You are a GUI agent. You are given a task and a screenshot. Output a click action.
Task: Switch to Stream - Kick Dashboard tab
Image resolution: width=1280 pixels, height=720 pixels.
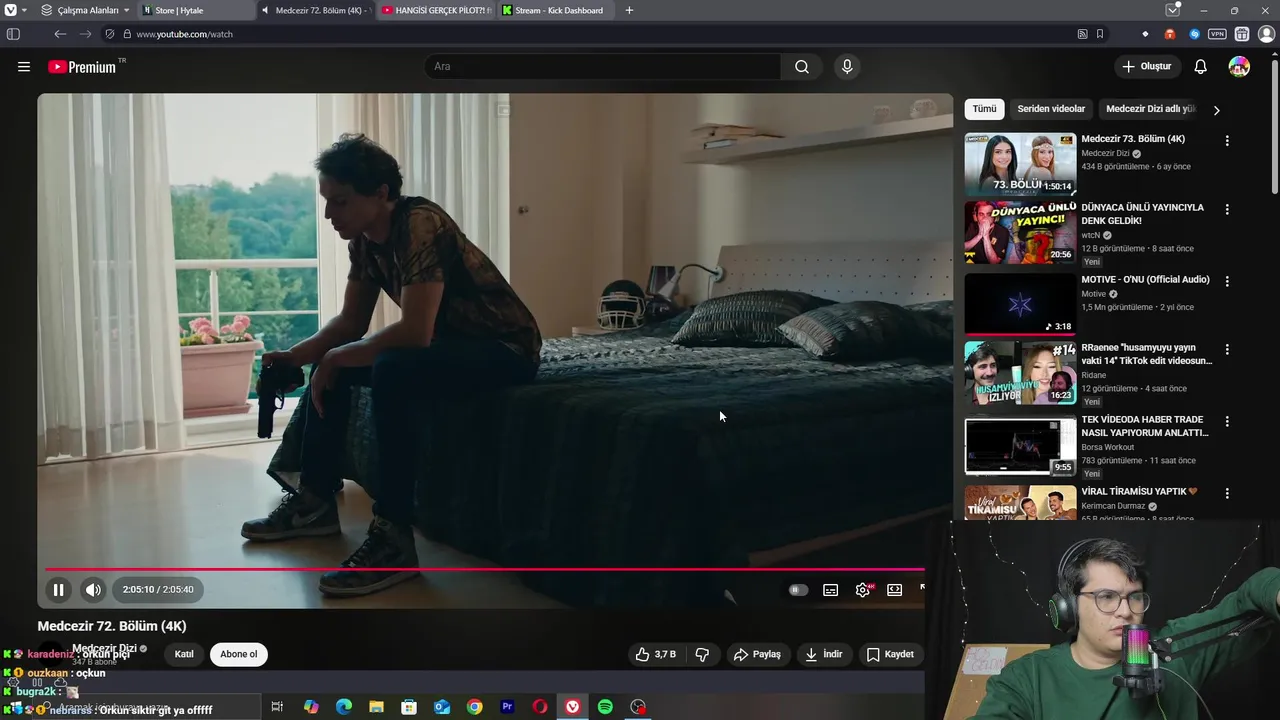(x=555, y=10)
